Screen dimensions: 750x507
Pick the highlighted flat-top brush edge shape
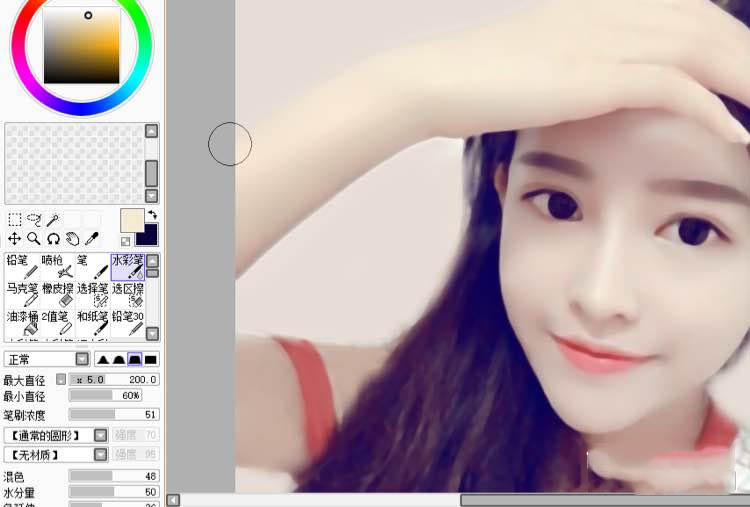click(134, 359)
